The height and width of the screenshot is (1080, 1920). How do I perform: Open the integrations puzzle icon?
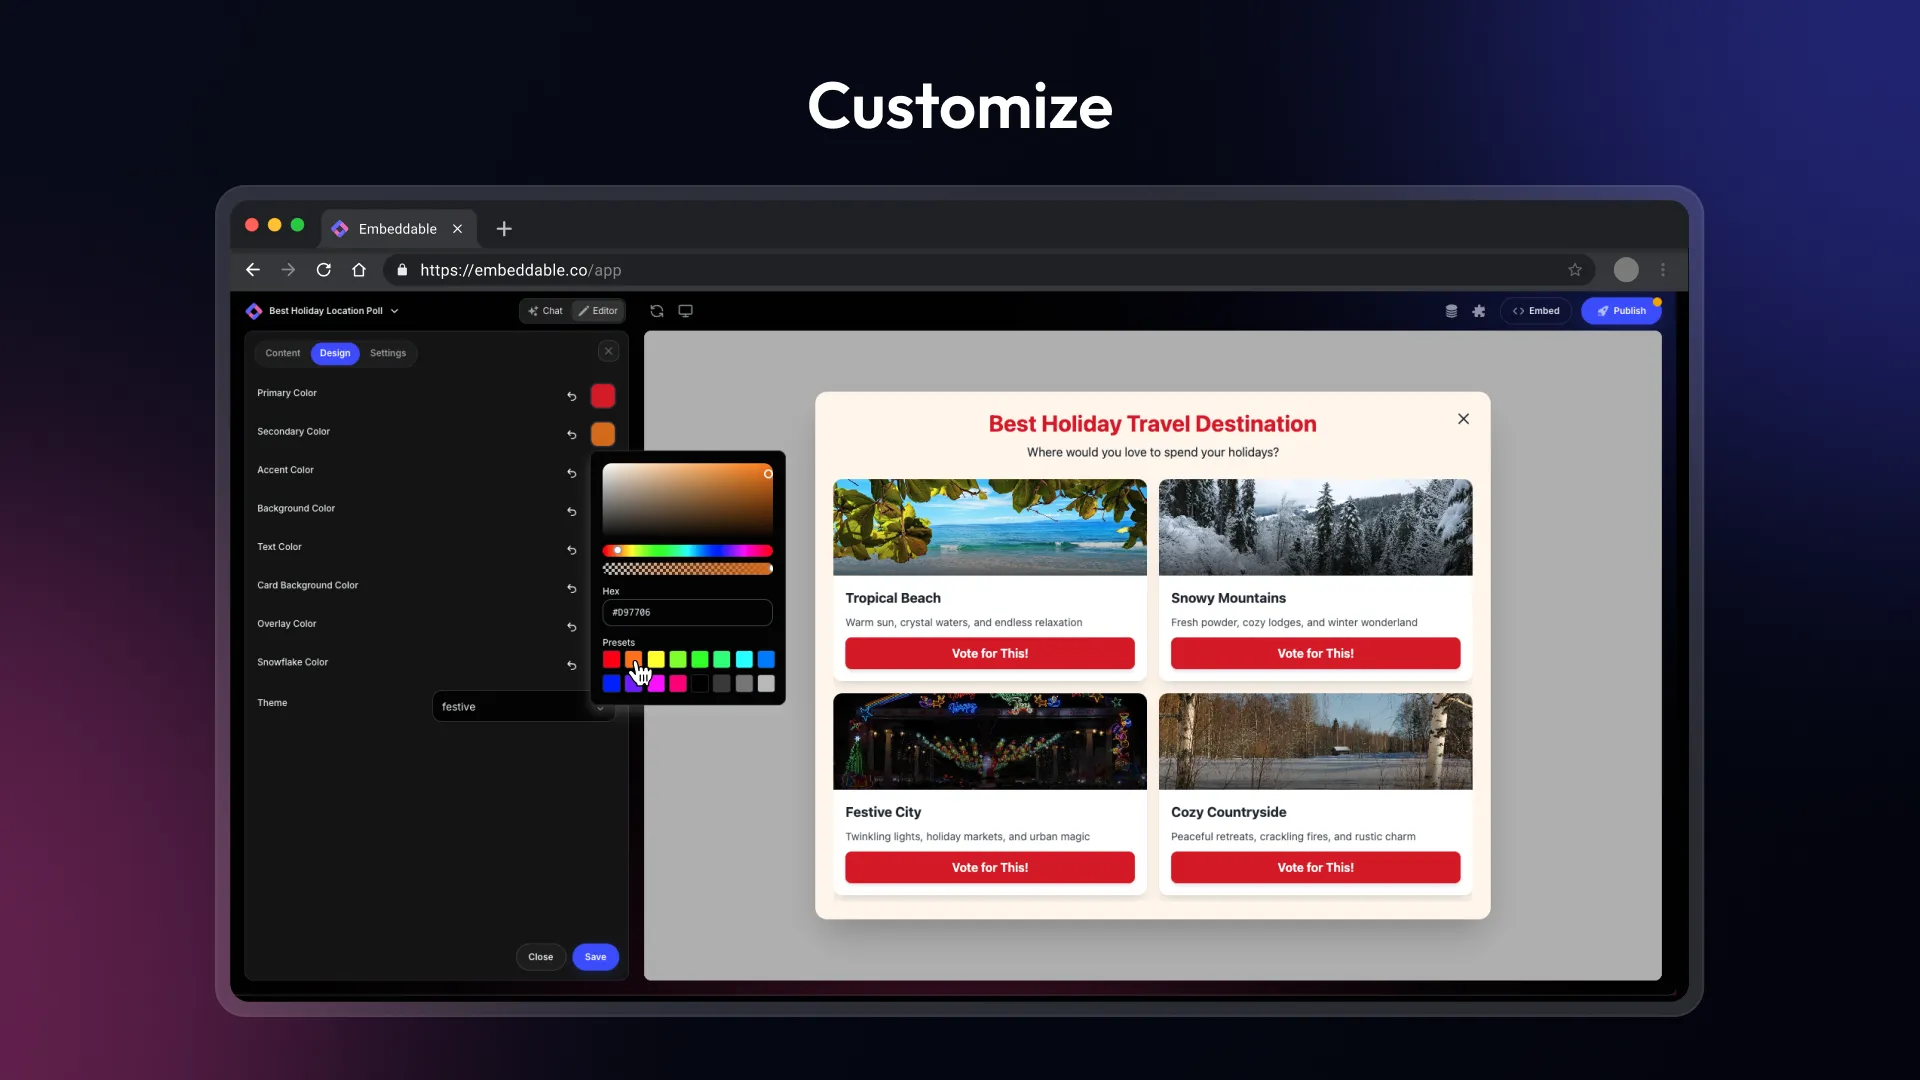pos(1478,311)
